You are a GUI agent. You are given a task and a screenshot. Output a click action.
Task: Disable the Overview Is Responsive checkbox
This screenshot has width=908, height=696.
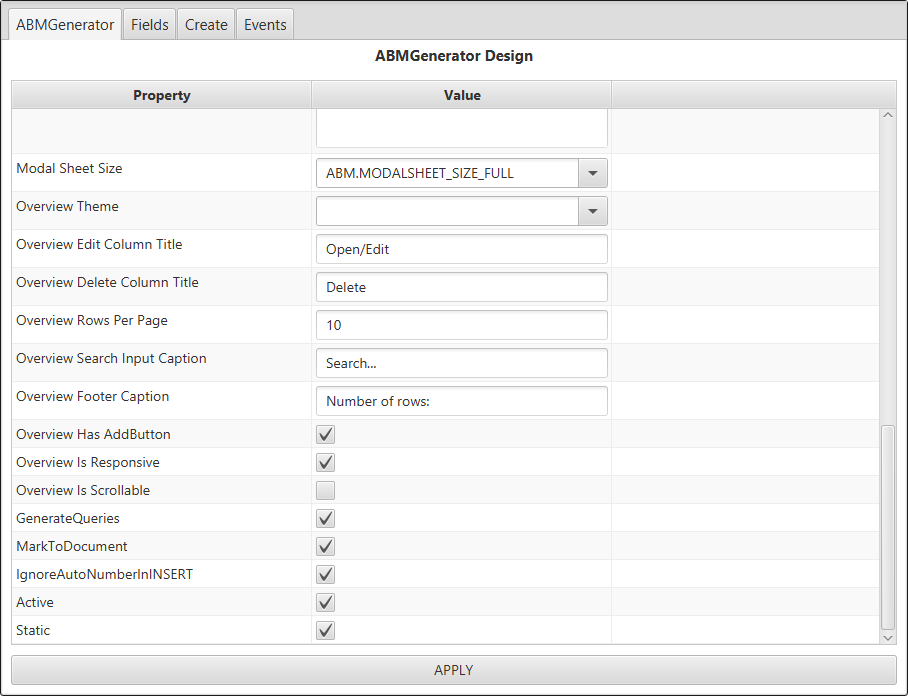pyautogui.click(x=325, y=463)
